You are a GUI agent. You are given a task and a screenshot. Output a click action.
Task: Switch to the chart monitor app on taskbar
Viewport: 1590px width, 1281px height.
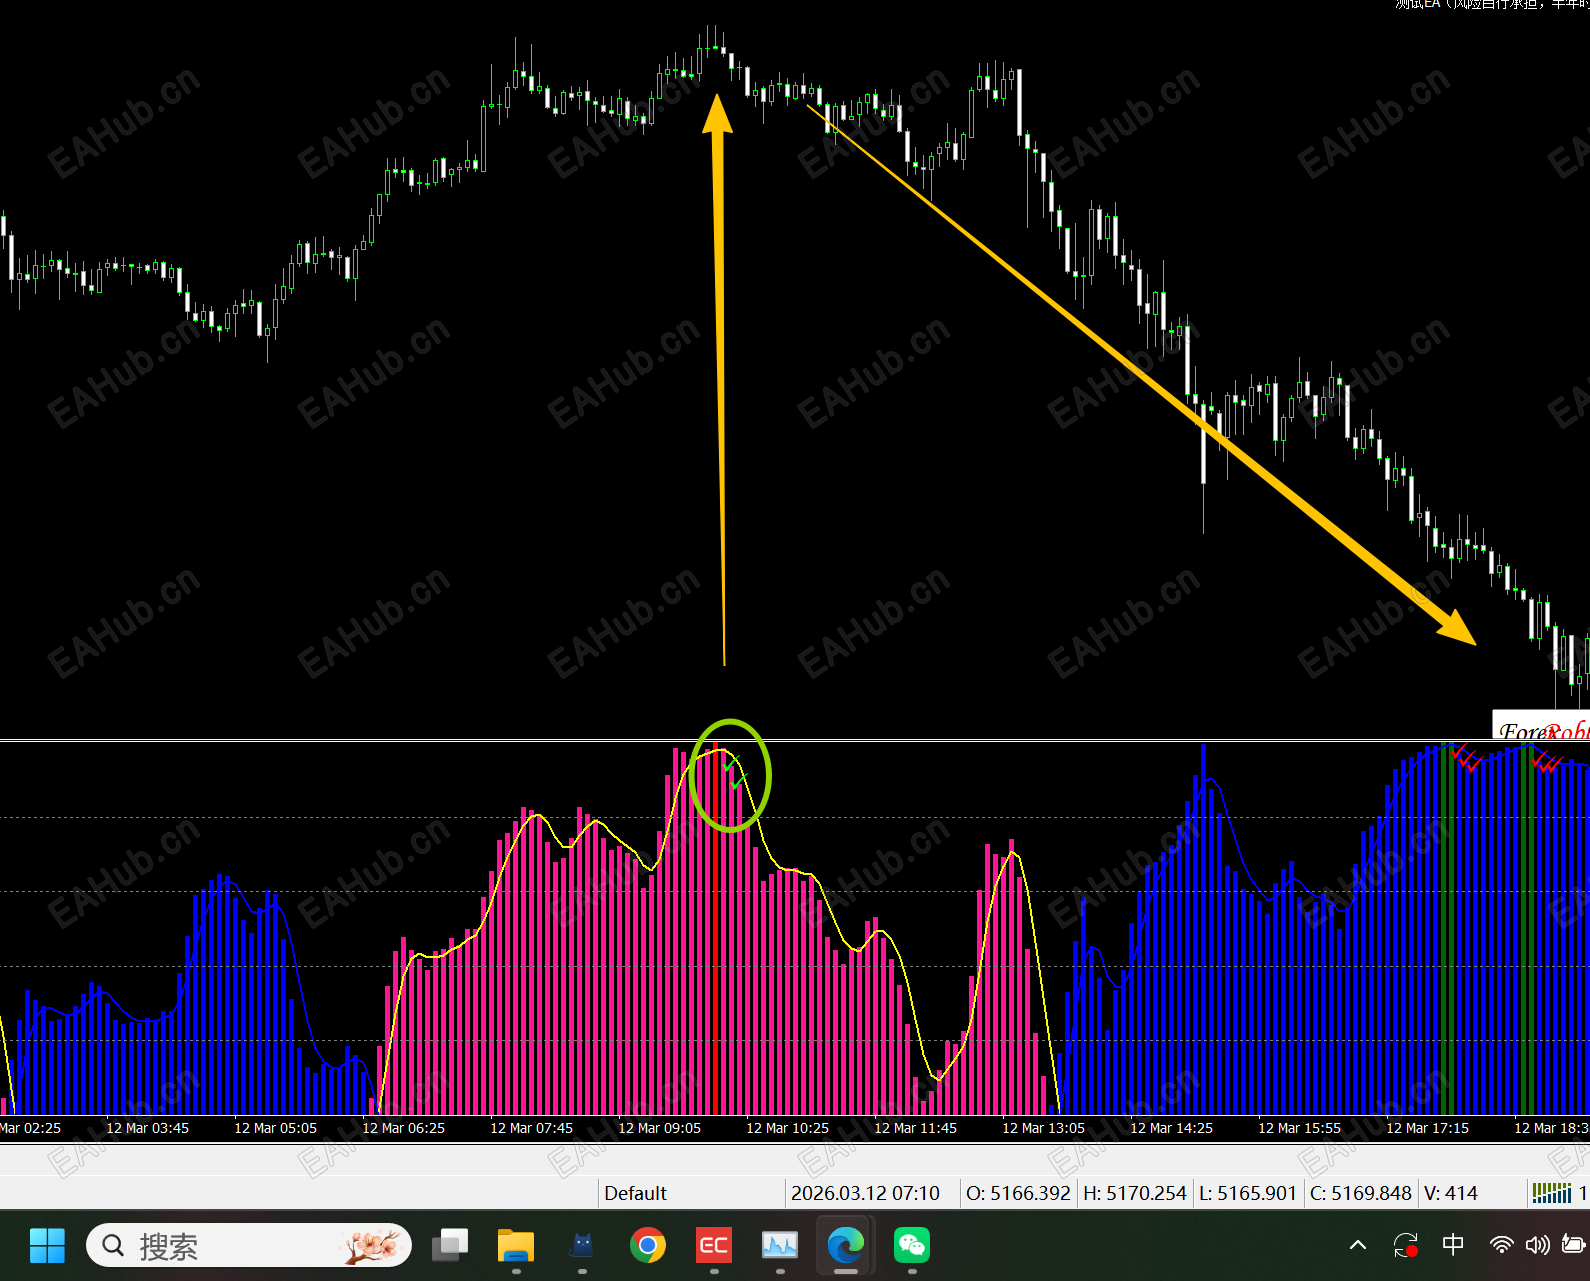click(x=780, y=1245)
